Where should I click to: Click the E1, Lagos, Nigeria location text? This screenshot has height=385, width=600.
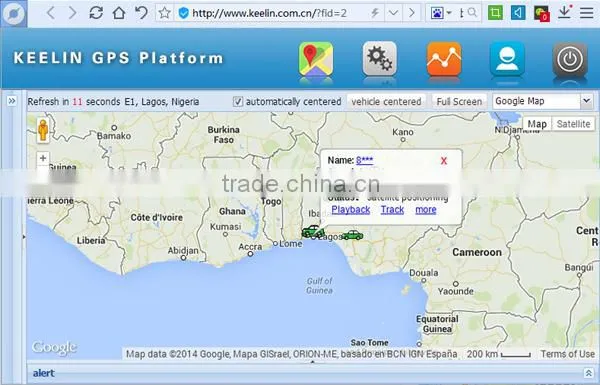click(161, 102)
